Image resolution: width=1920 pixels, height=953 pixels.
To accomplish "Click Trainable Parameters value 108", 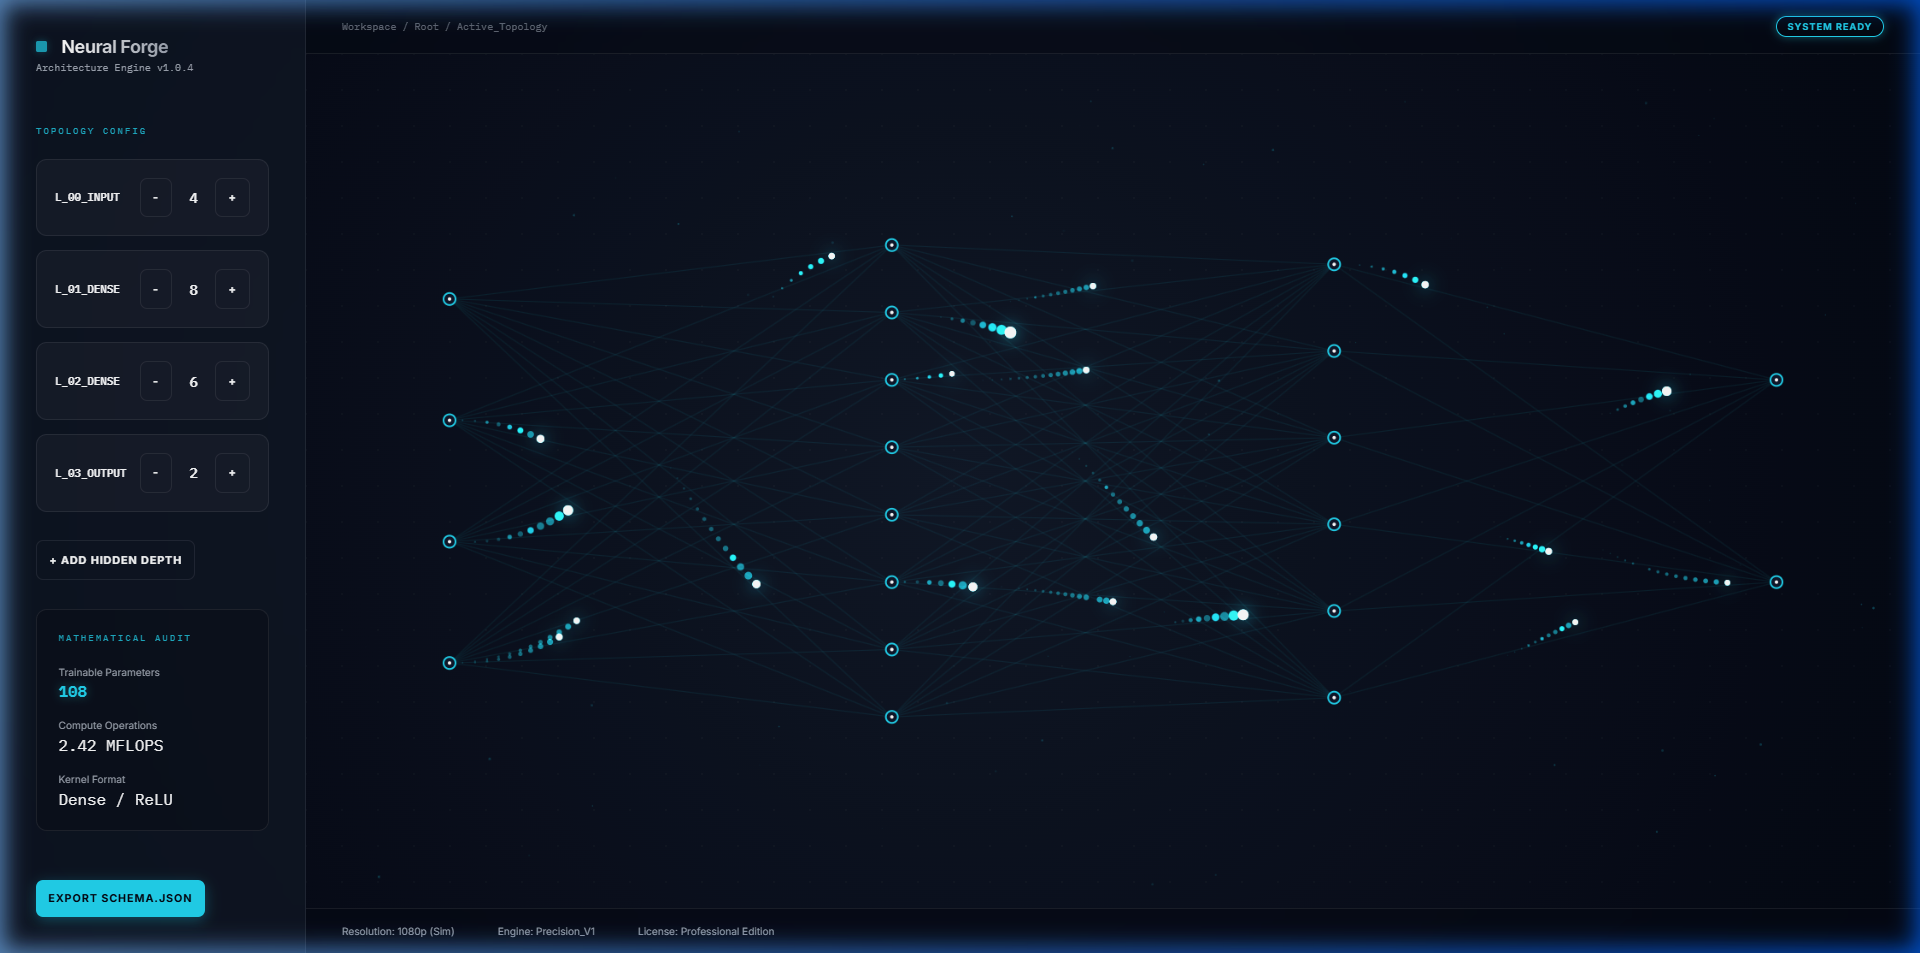I will click(x=73, y=692).
